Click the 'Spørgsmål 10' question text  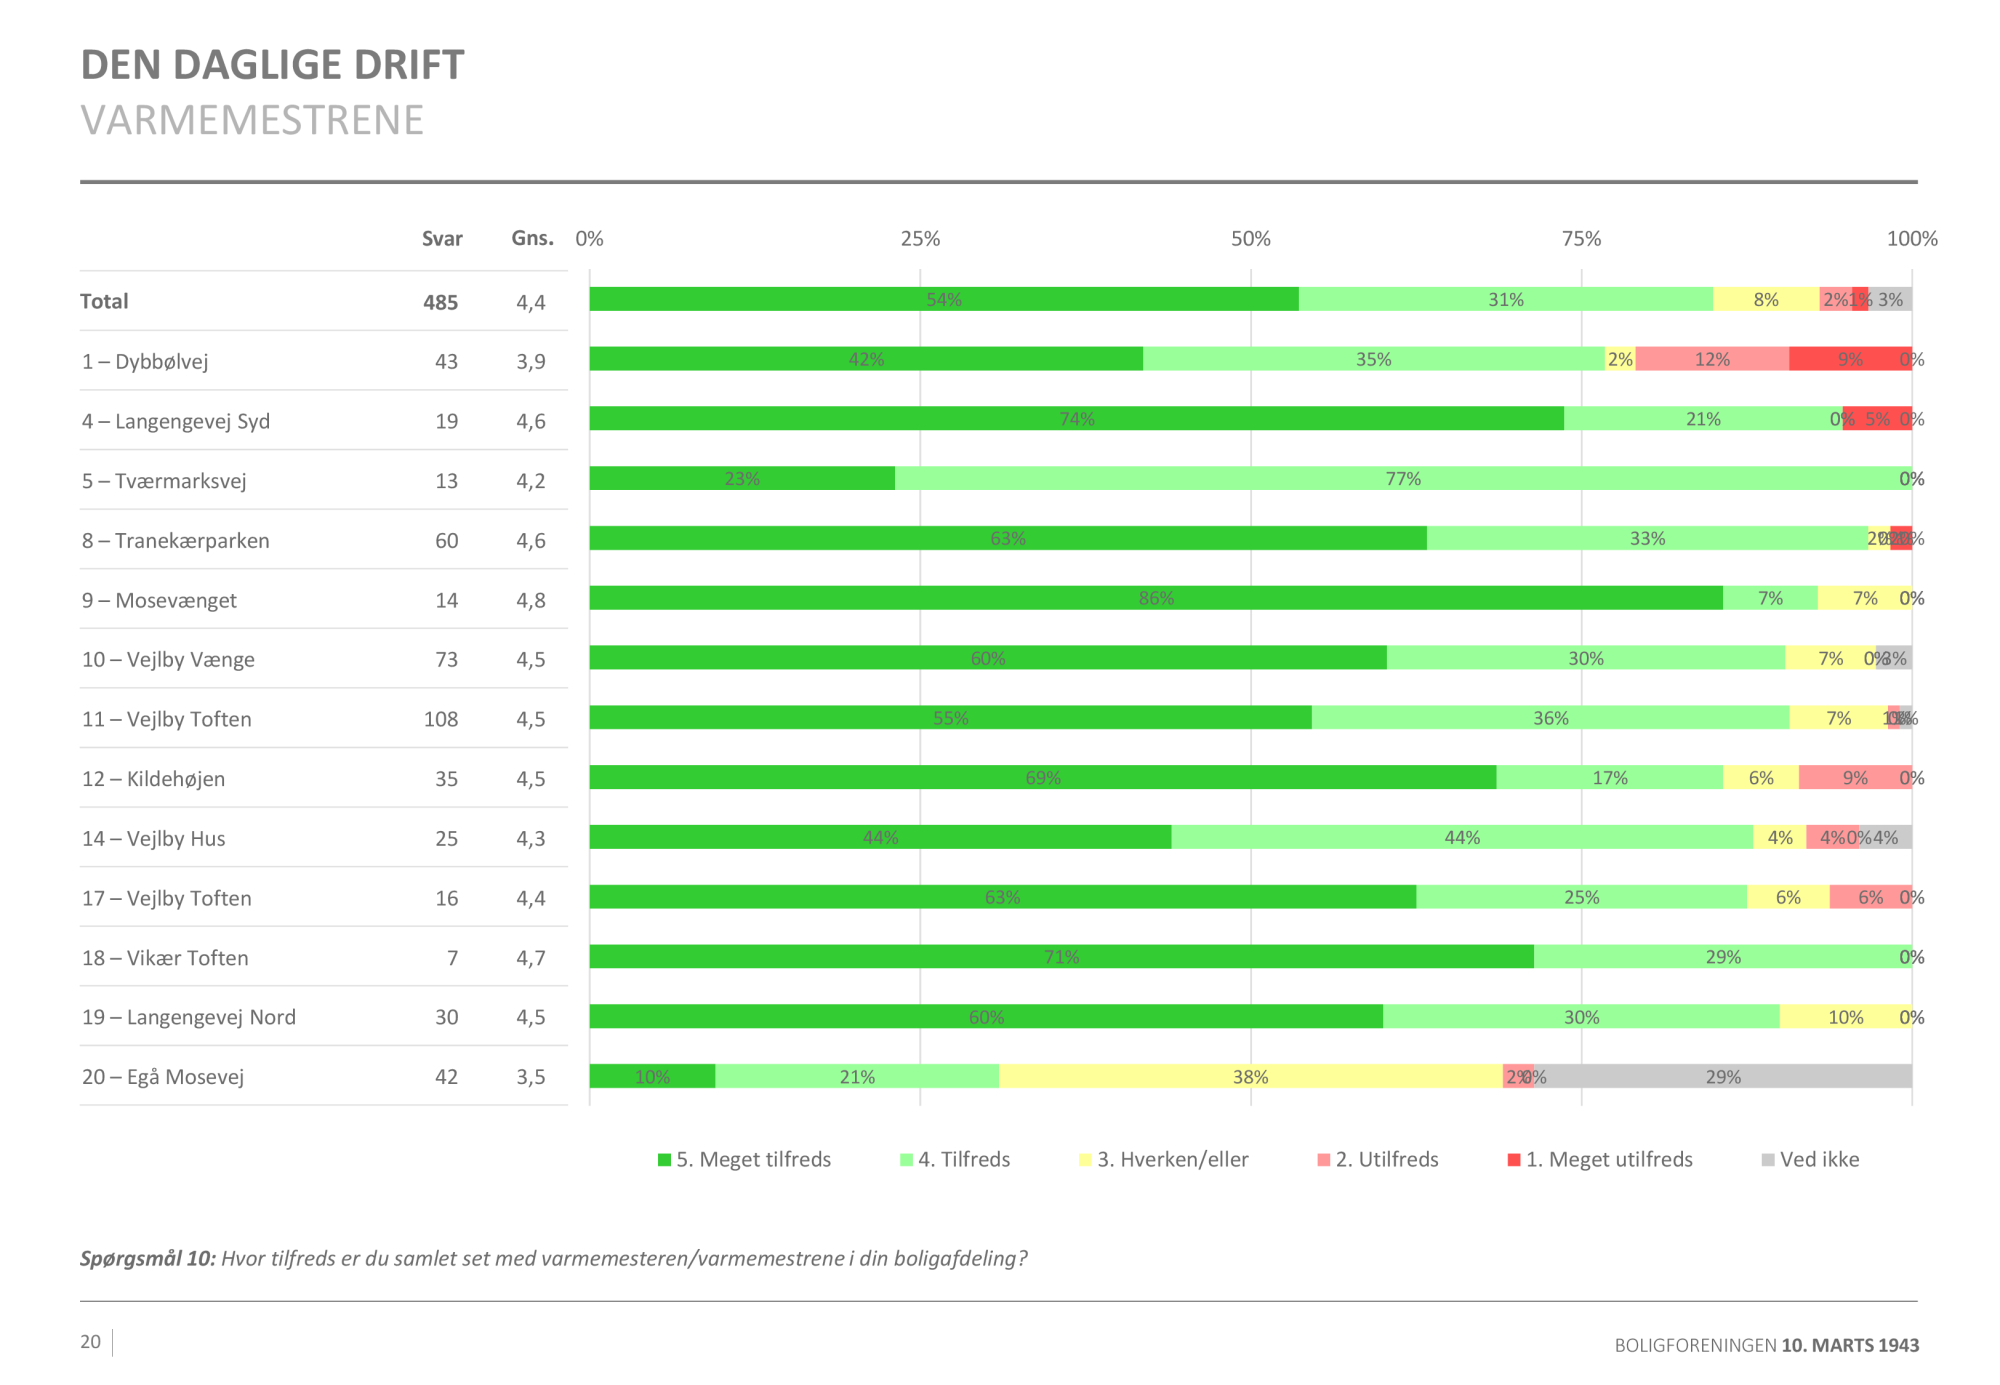[x=553, y=1258]
